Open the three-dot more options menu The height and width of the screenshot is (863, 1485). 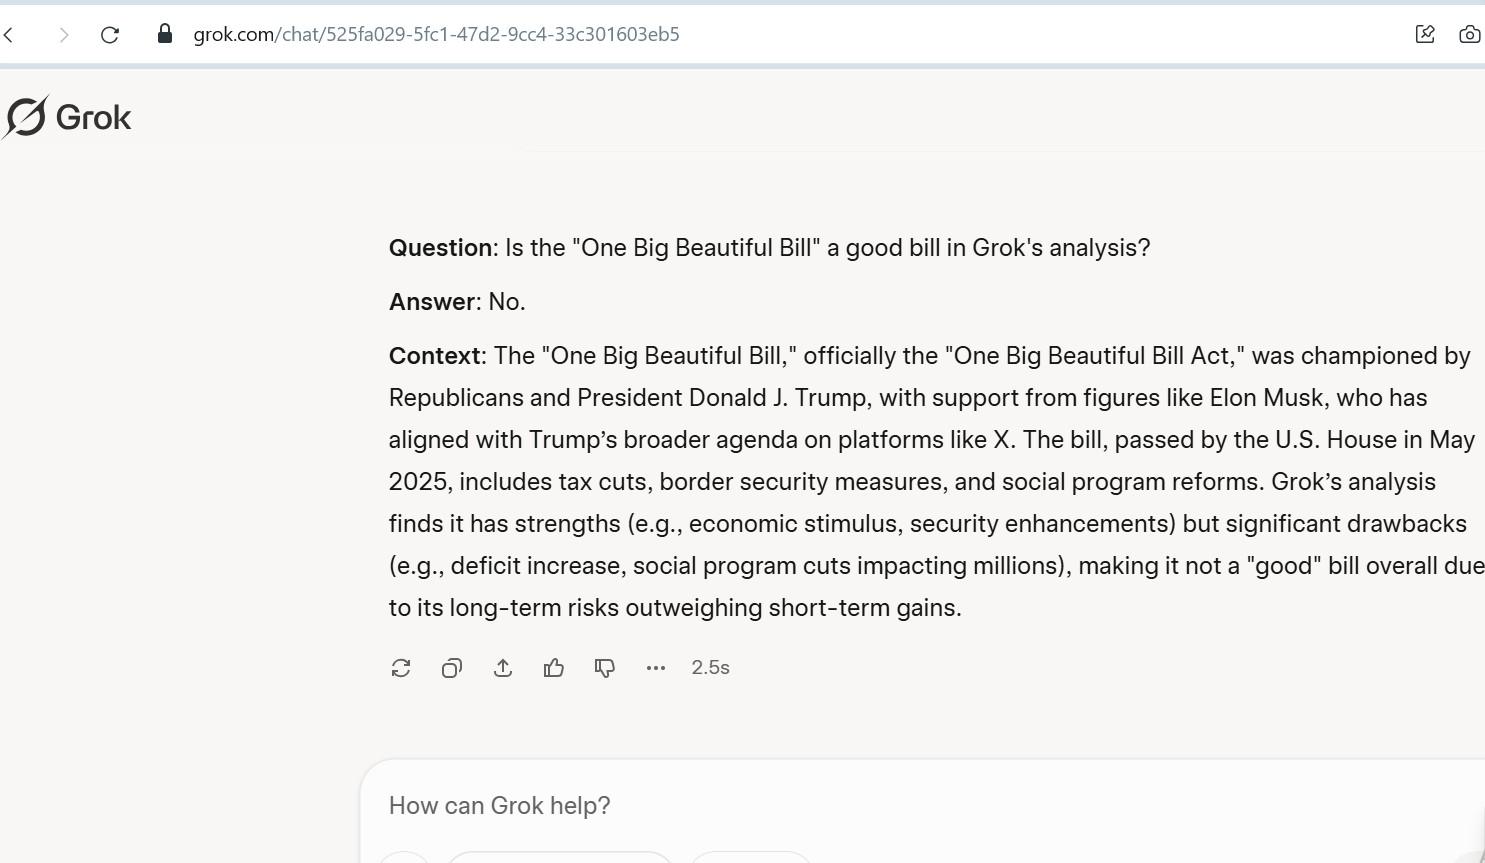click(x=656, y=668)
